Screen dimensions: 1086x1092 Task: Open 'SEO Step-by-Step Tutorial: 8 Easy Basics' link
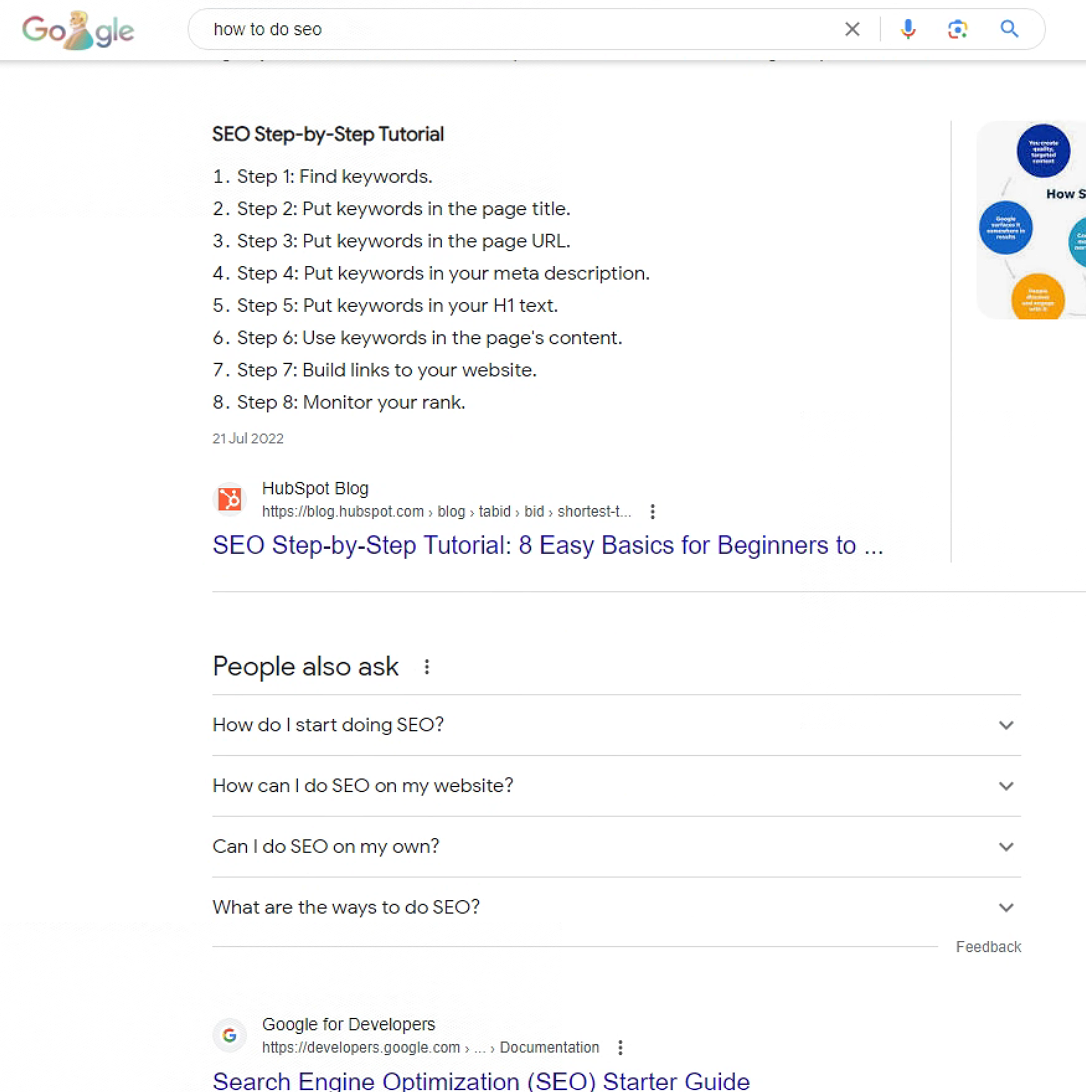point(548,545)
